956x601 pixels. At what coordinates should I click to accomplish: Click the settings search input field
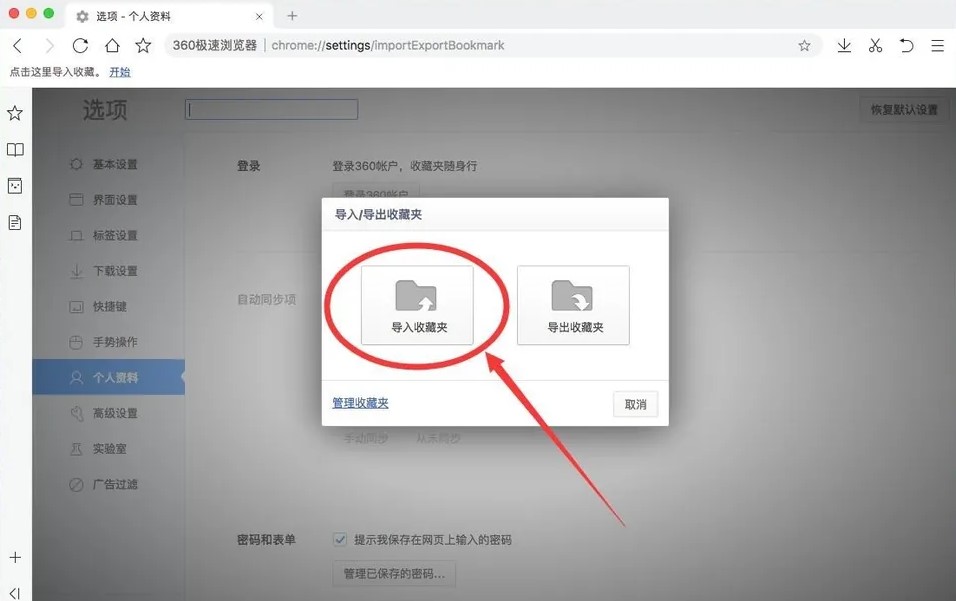(271, 110)
